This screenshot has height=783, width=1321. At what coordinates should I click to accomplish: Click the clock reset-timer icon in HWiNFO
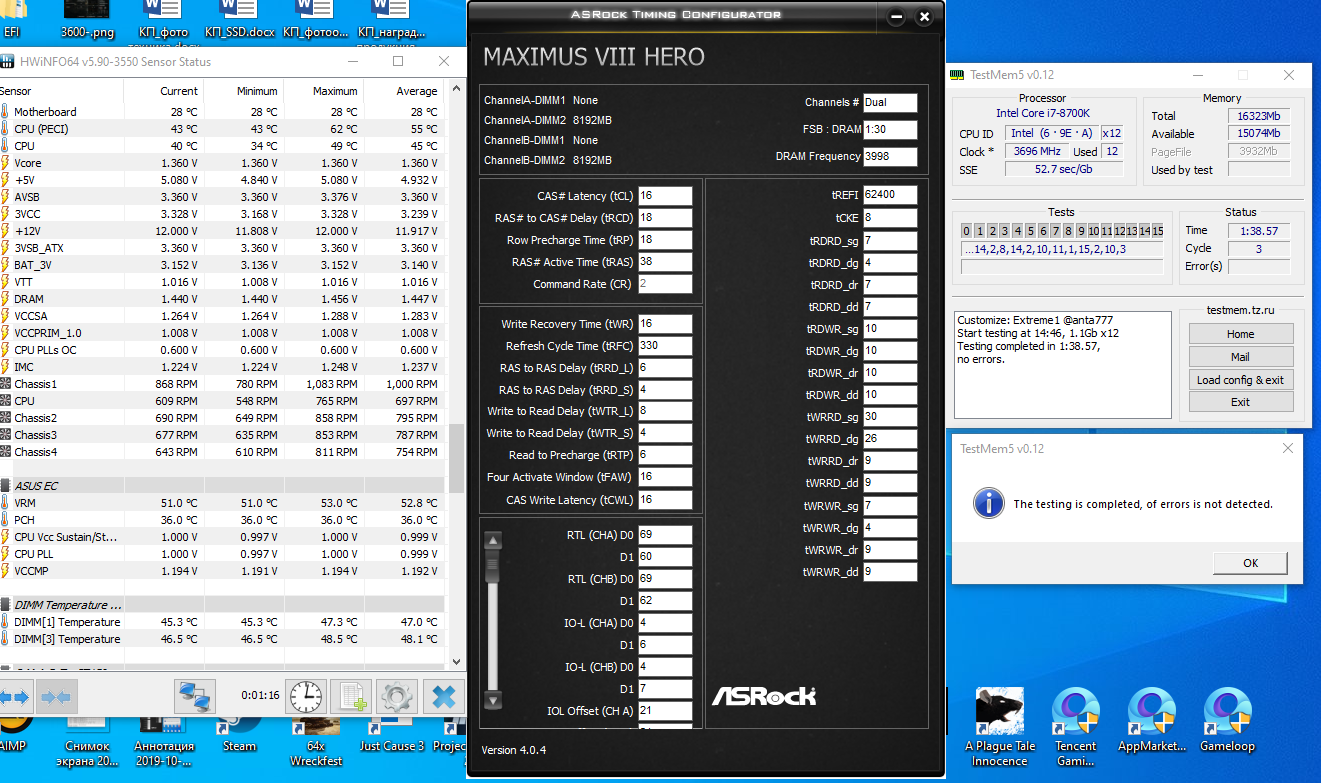[306, 696]
